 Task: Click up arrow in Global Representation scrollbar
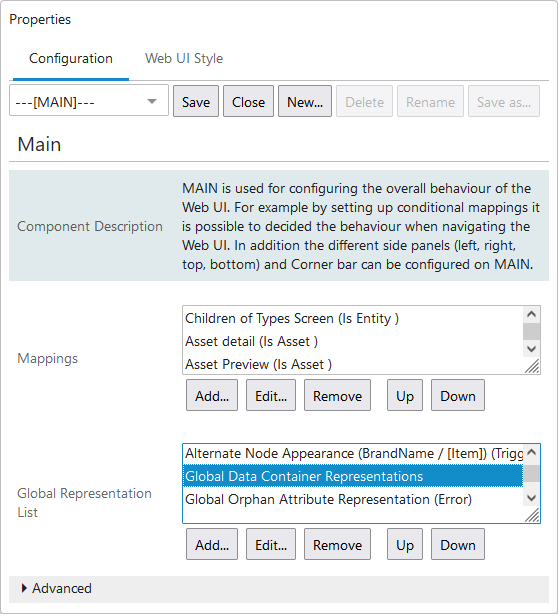point(531,452)
